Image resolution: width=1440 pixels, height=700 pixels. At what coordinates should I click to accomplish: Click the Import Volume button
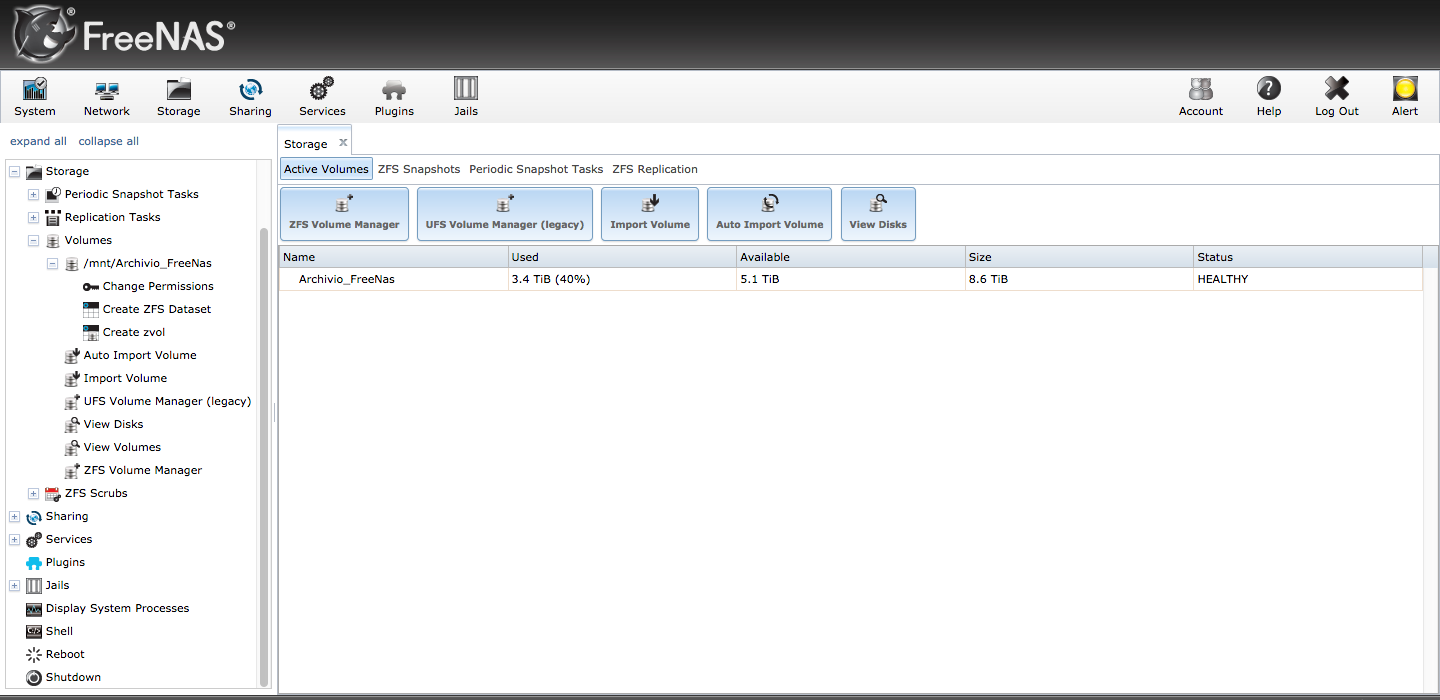[x=650, y=214]
